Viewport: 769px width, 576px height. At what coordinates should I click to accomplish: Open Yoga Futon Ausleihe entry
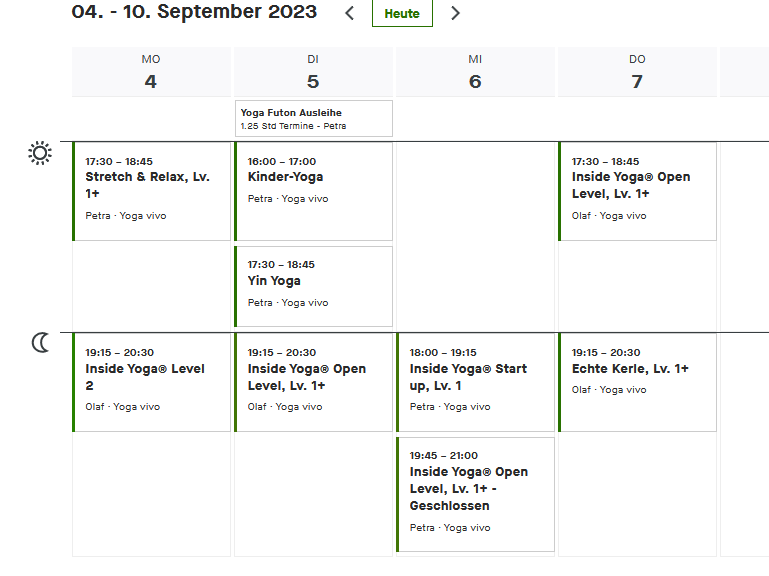[314, 118]
